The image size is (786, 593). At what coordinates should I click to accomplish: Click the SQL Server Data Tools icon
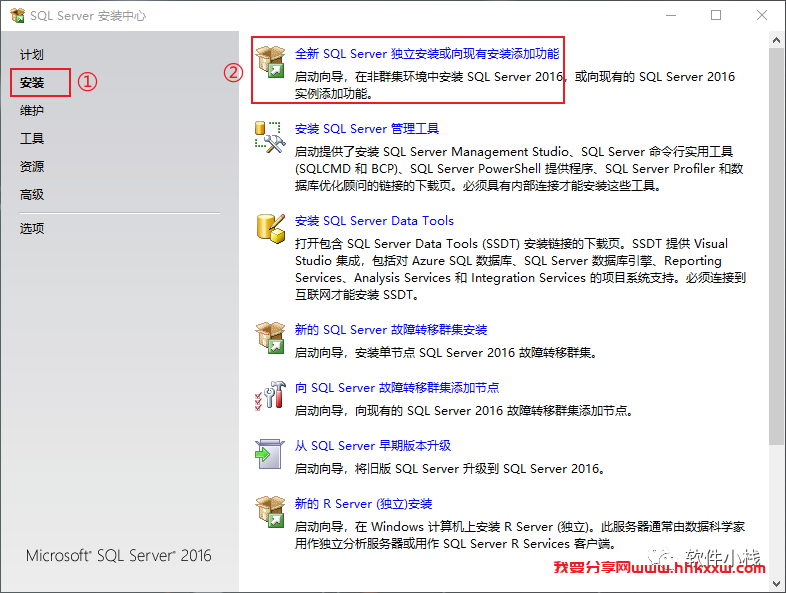click(x=271, y=229)
